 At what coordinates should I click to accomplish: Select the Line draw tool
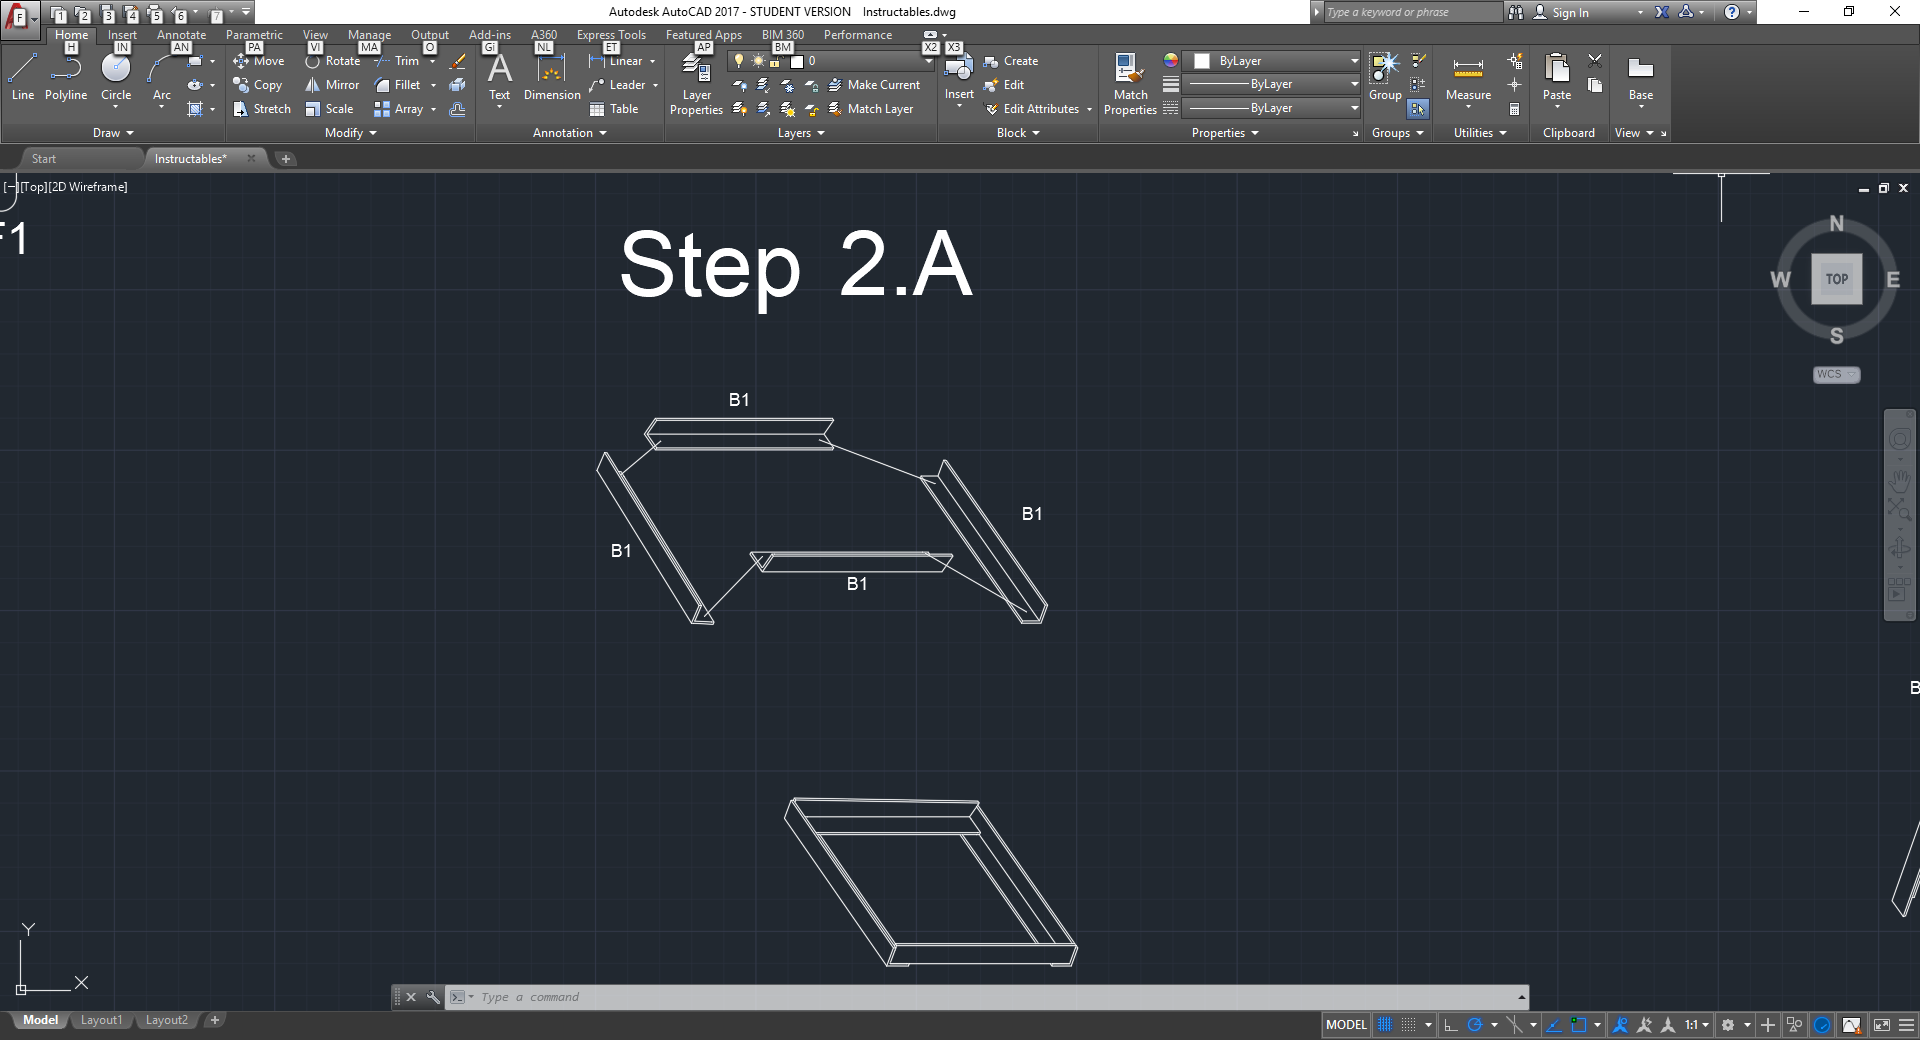[22, 77]
